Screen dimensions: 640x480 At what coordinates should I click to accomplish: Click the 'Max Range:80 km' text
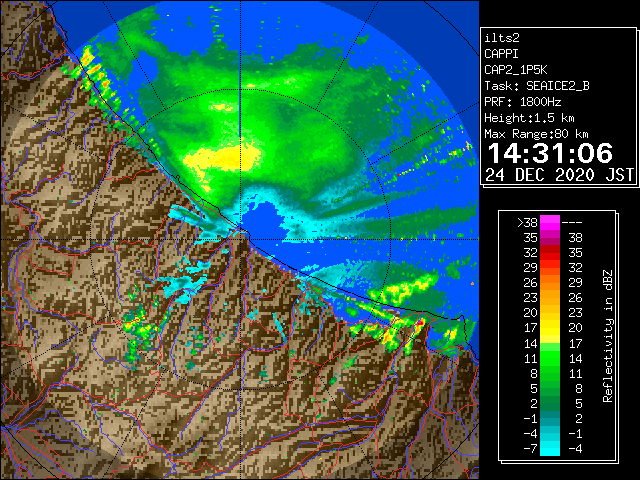point(536,134)
